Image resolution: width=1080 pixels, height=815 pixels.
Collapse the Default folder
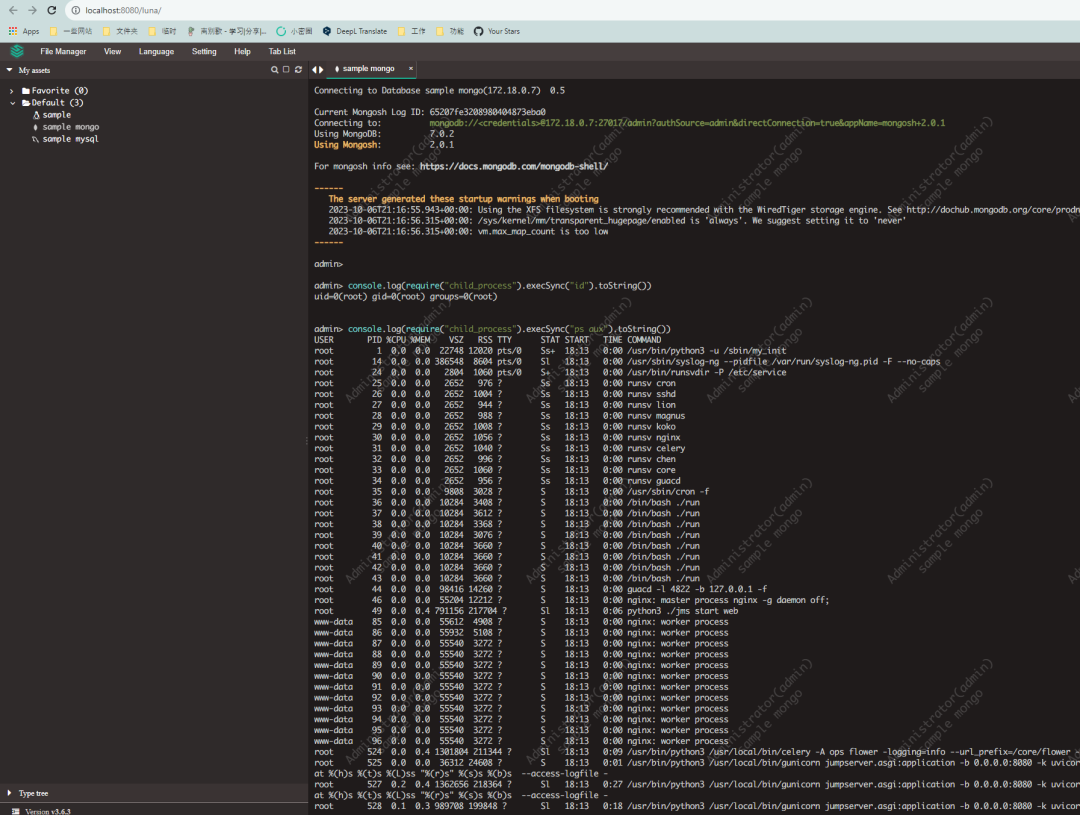12,103
